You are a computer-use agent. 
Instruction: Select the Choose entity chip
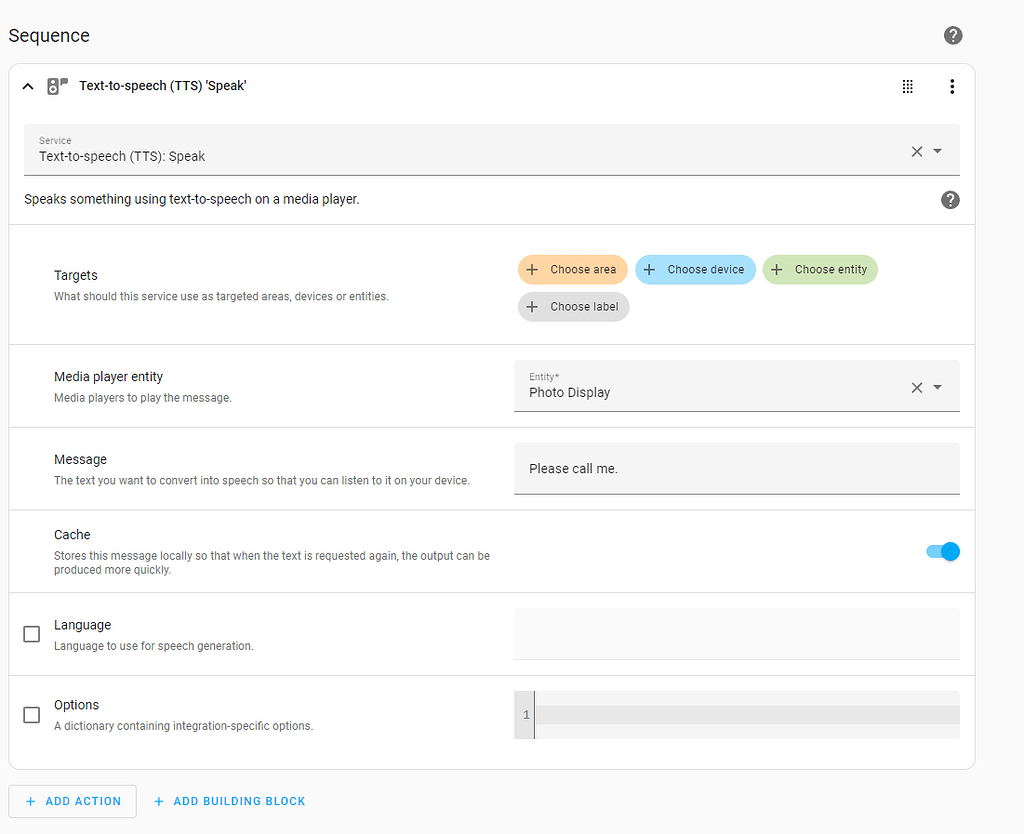coord(820,269)
